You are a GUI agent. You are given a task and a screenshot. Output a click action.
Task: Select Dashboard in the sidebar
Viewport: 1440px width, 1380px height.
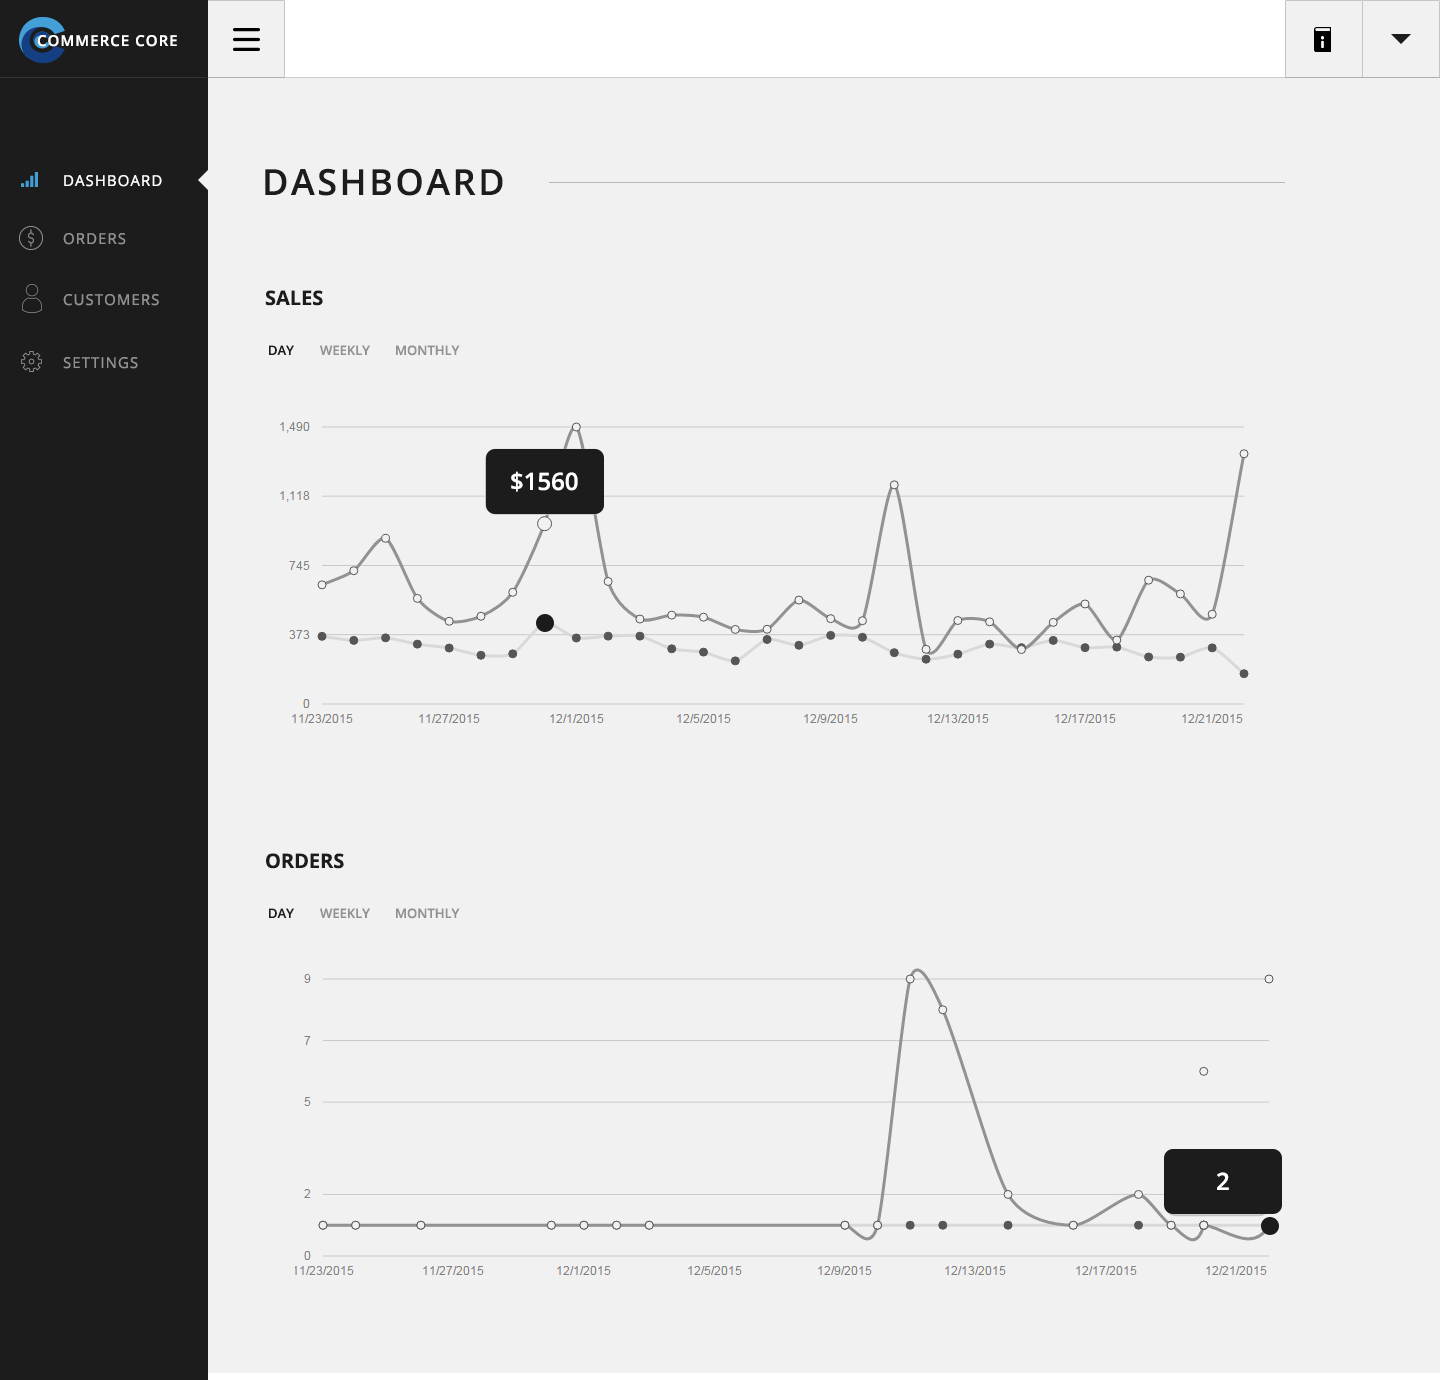[x=112, y=181]
